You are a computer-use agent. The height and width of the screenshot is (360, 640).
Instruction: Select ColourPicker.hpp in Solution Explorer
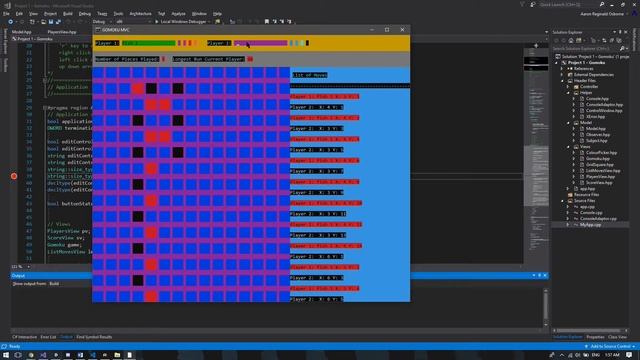pyautogui.click(x=601, y=153)
